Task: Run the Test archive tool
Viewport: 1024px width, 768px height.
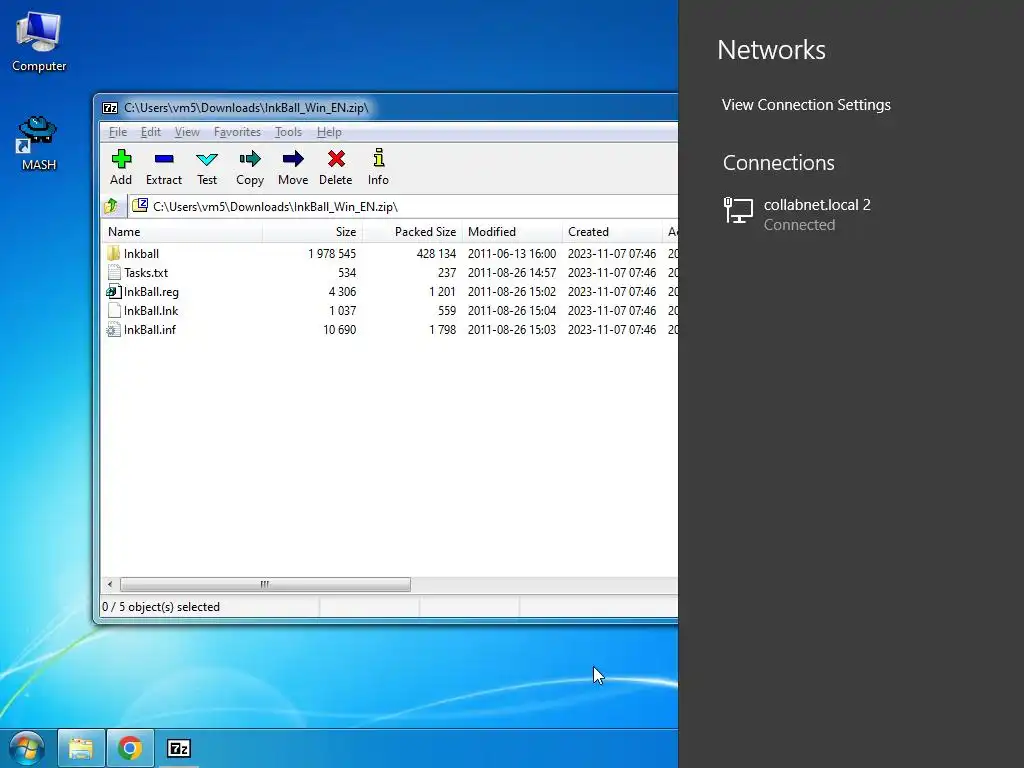Action: (207, 159)
